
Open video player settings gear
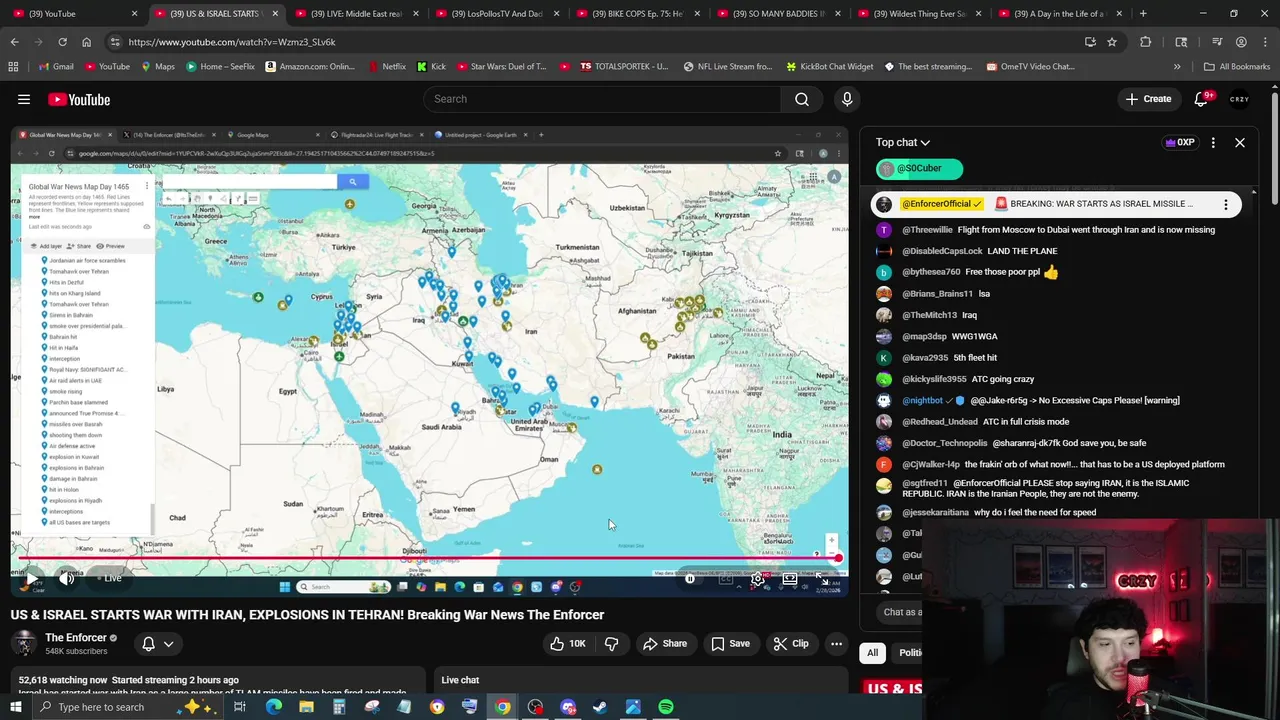pyautogui.click(x=758, y=578)
